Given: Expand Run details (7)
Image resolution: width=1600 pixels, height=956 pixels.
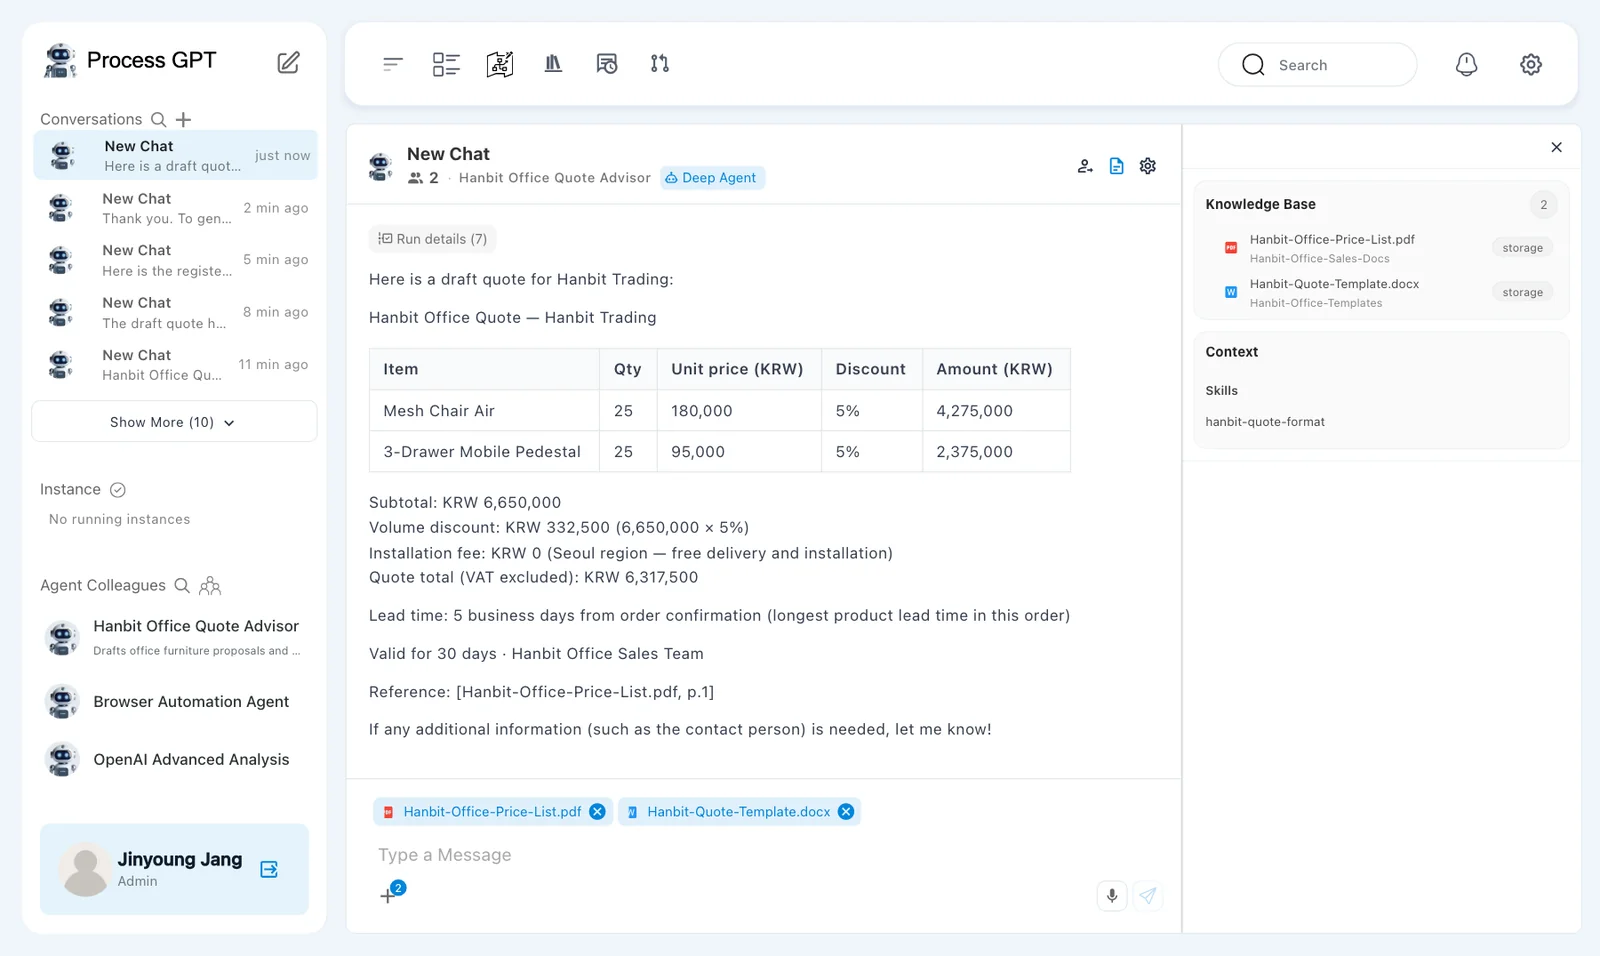Looking at the screenshot, I should tap(433, 239).
